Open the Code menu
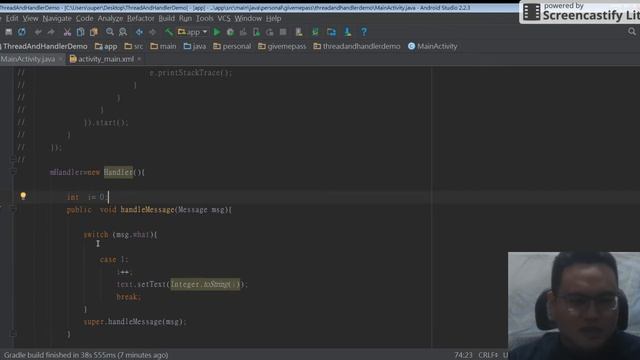The image size is (640, 360). pos(84,18)
